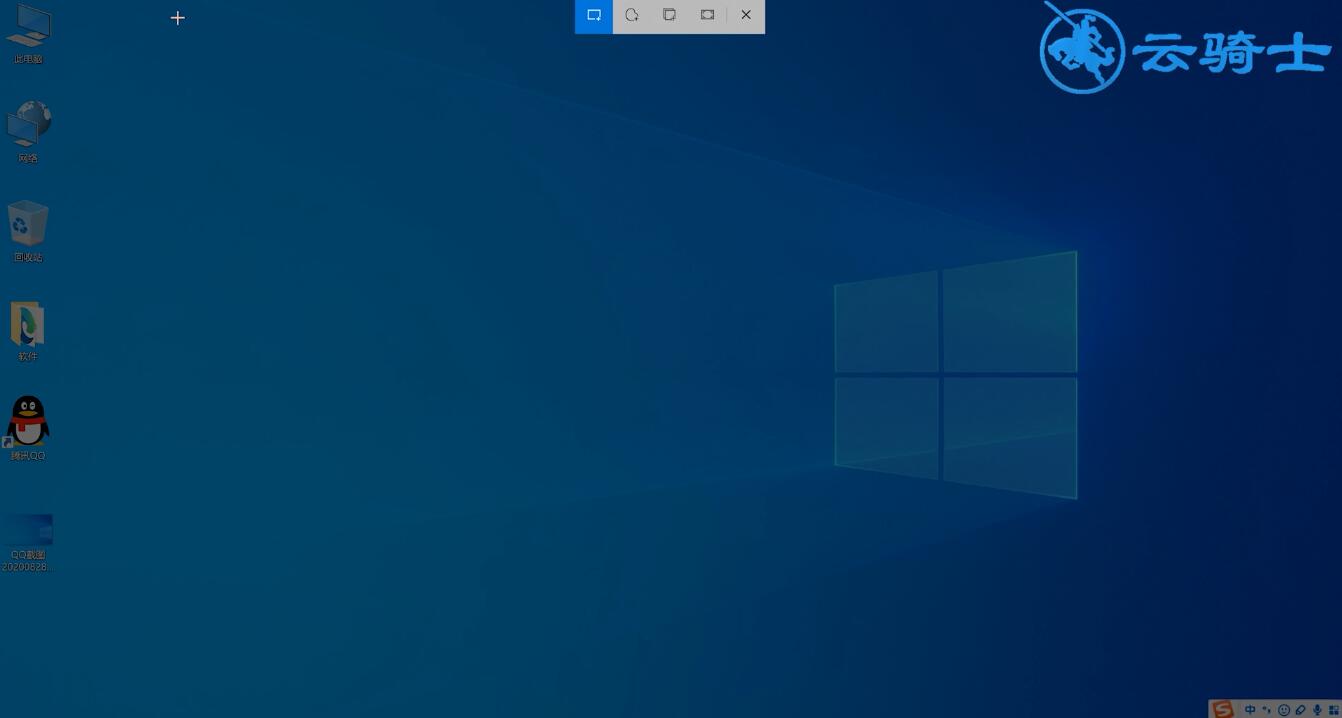Click the Sogou skin pen icon
The image size is (1342, 718).
[x=1301, y=709]
